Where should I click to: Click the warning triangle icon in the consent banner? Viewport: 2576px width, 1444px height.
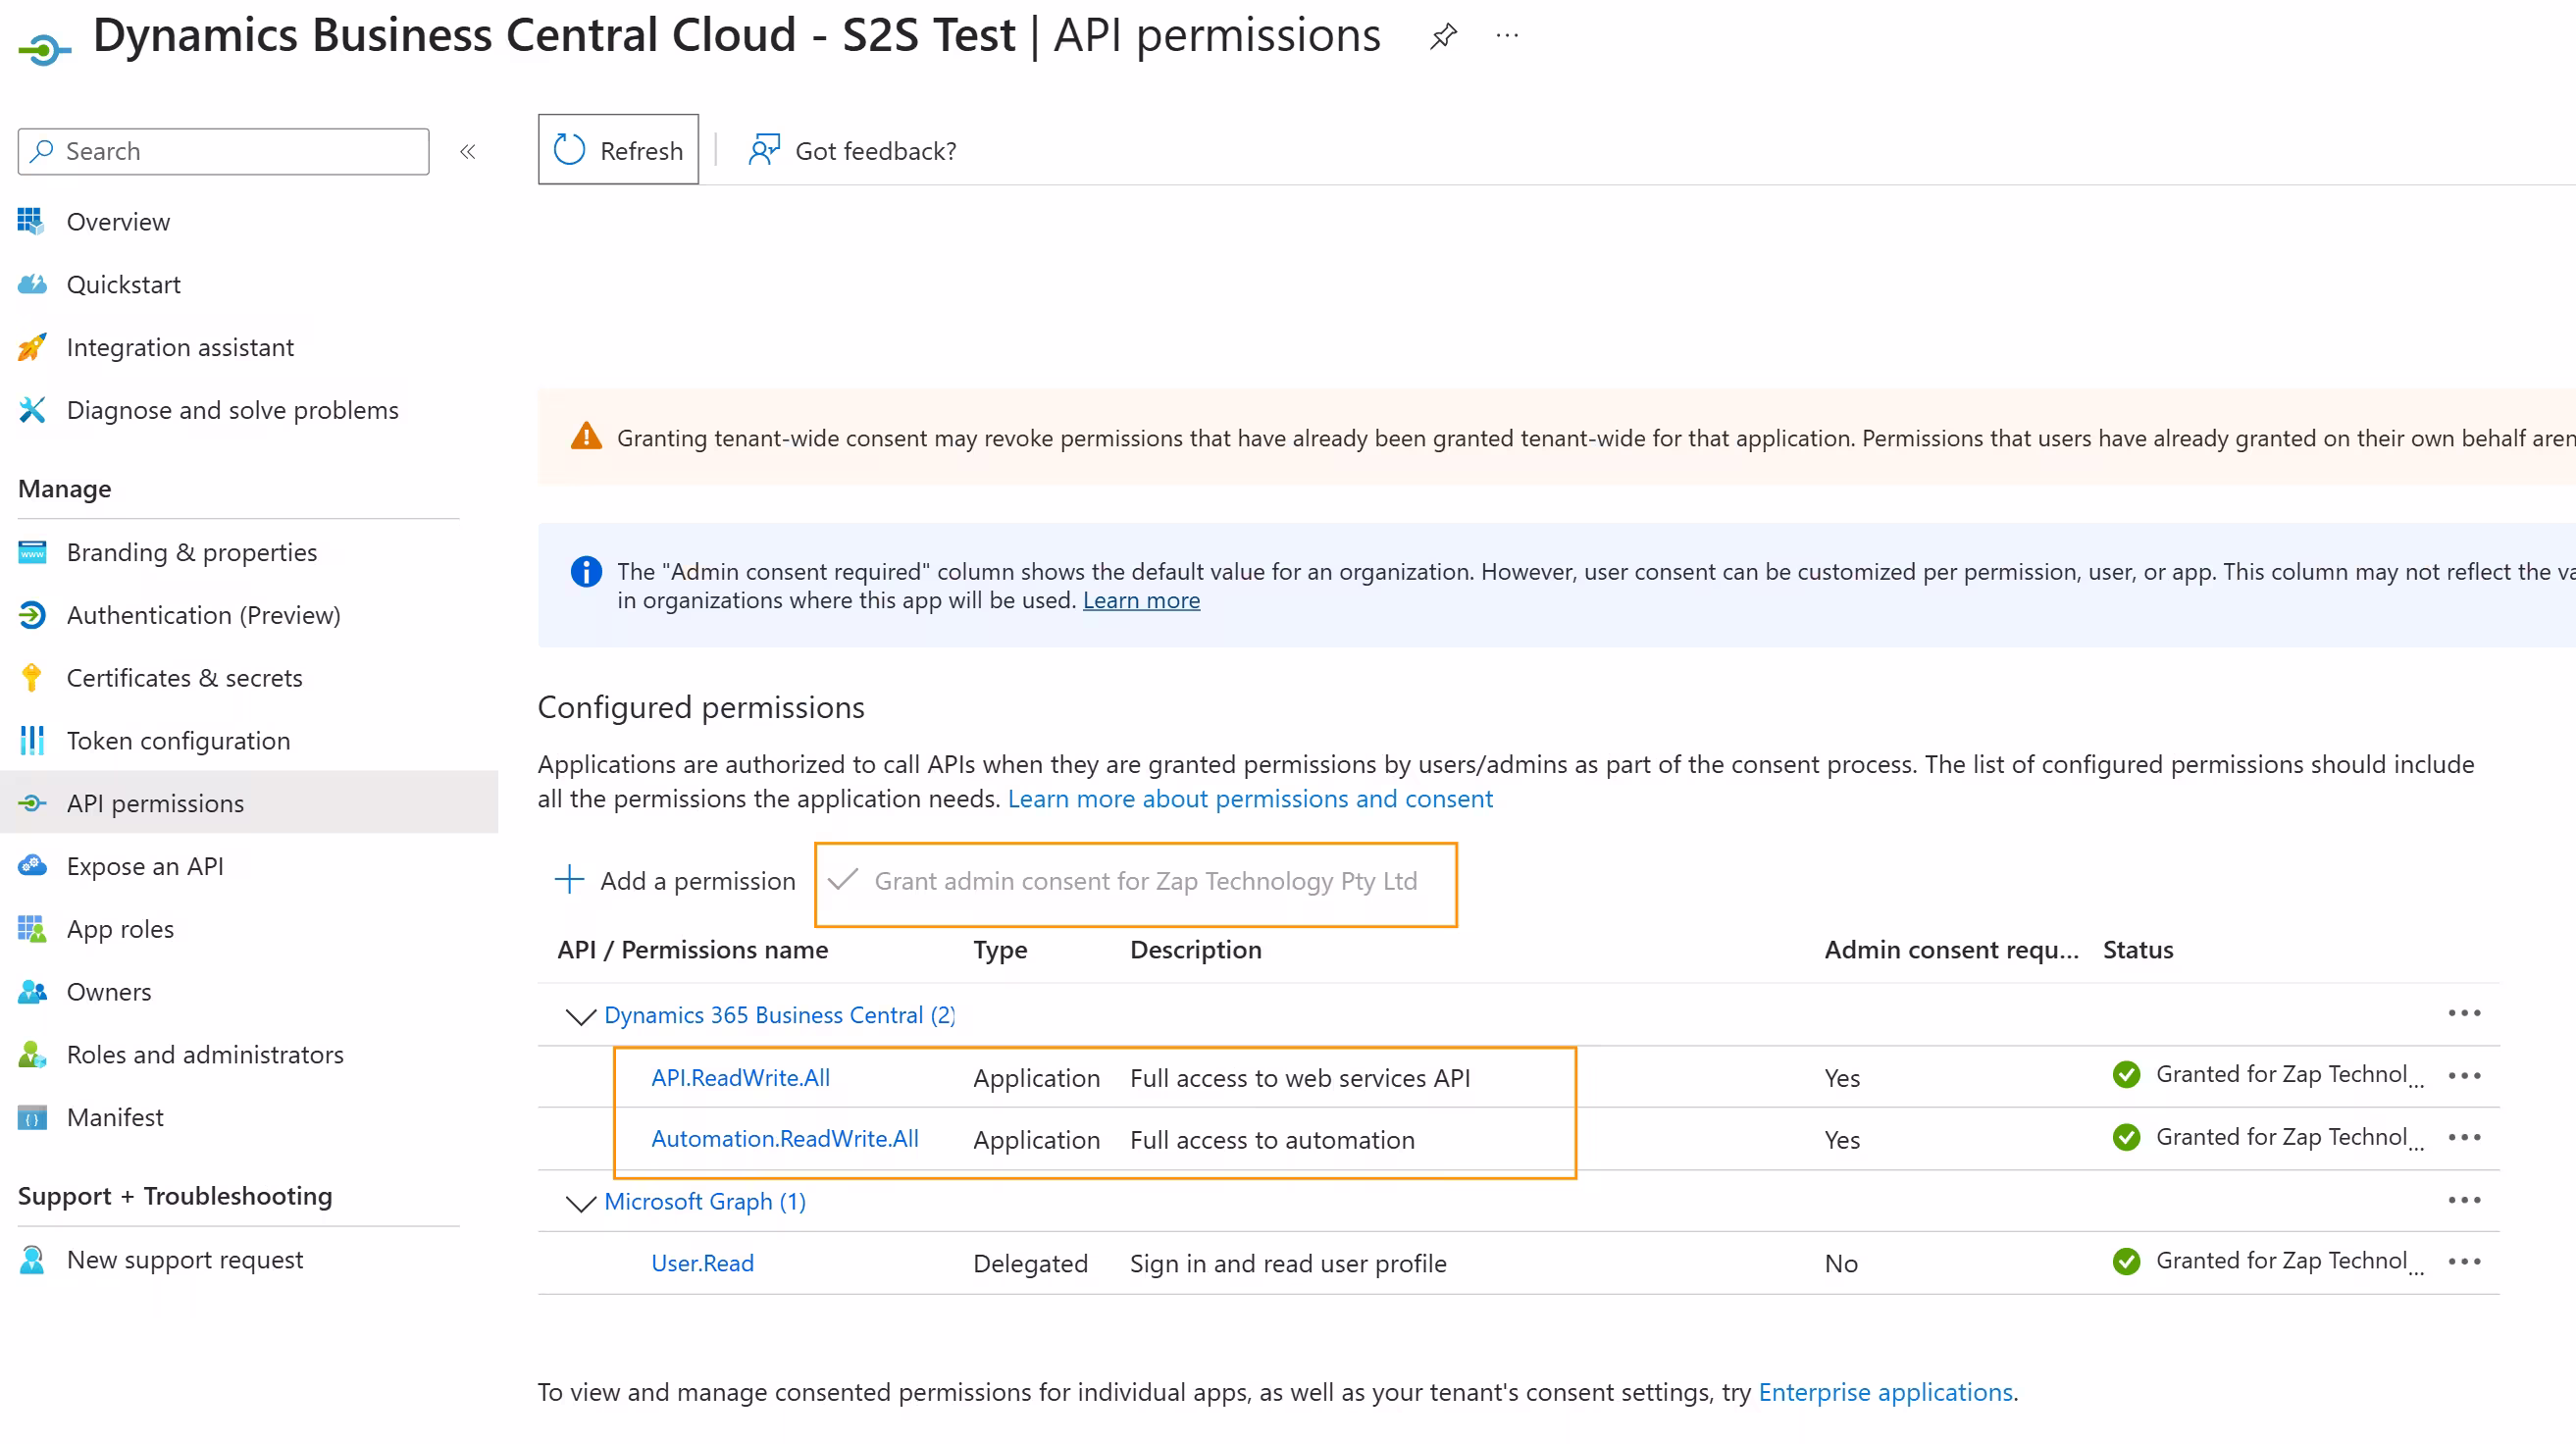586,437
